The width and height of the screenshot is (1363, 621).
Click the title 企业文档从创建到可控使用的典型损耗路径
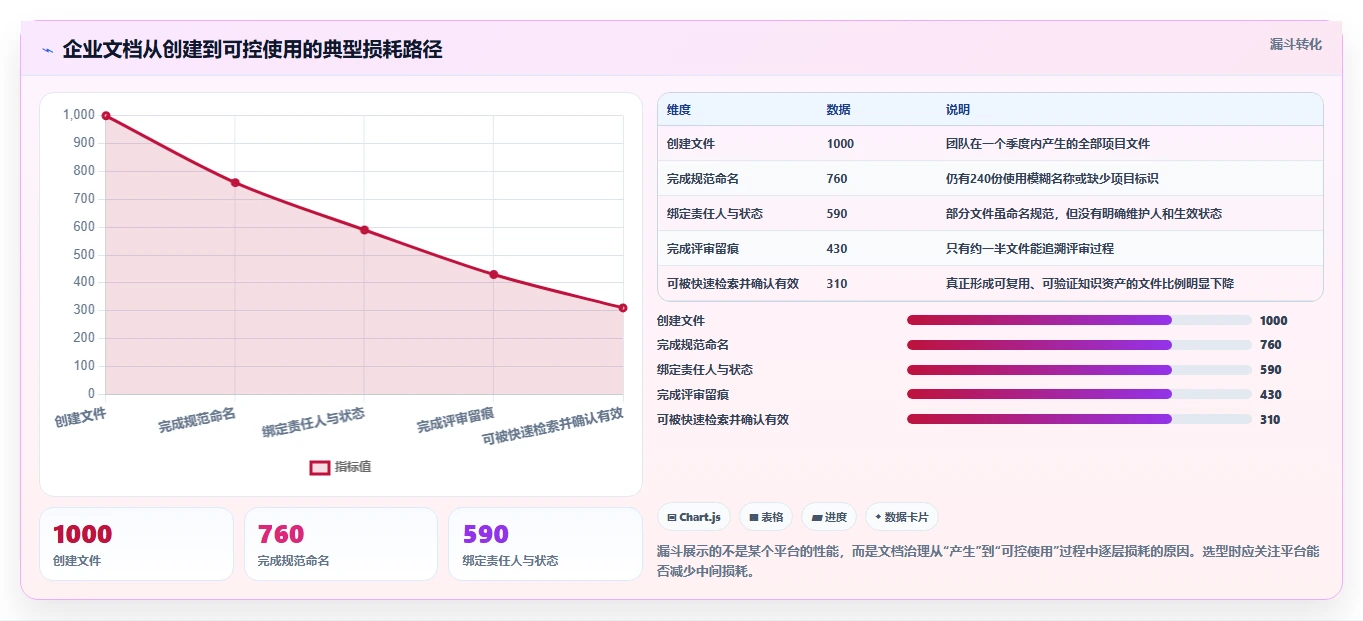[x=252, y=49]
